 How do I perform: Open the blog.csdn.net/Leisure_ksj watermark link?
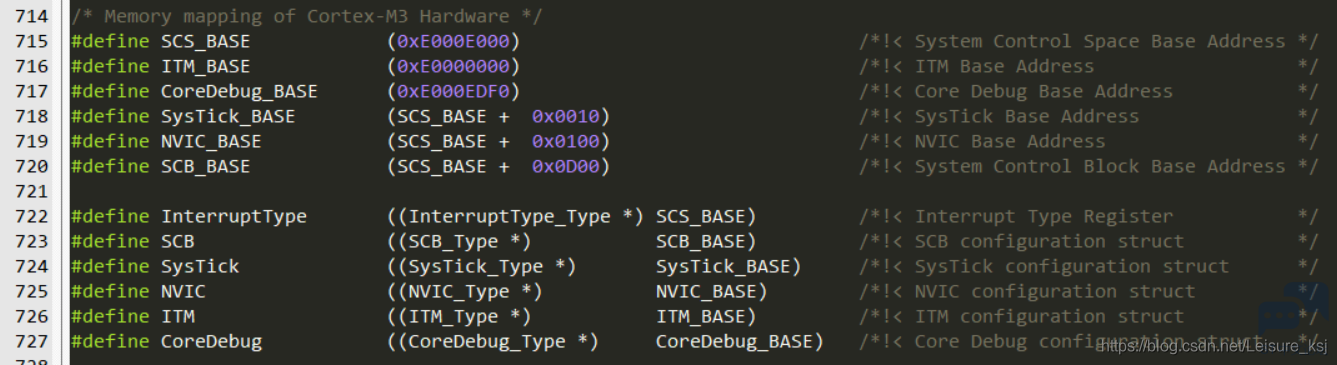click(1213, 346)
